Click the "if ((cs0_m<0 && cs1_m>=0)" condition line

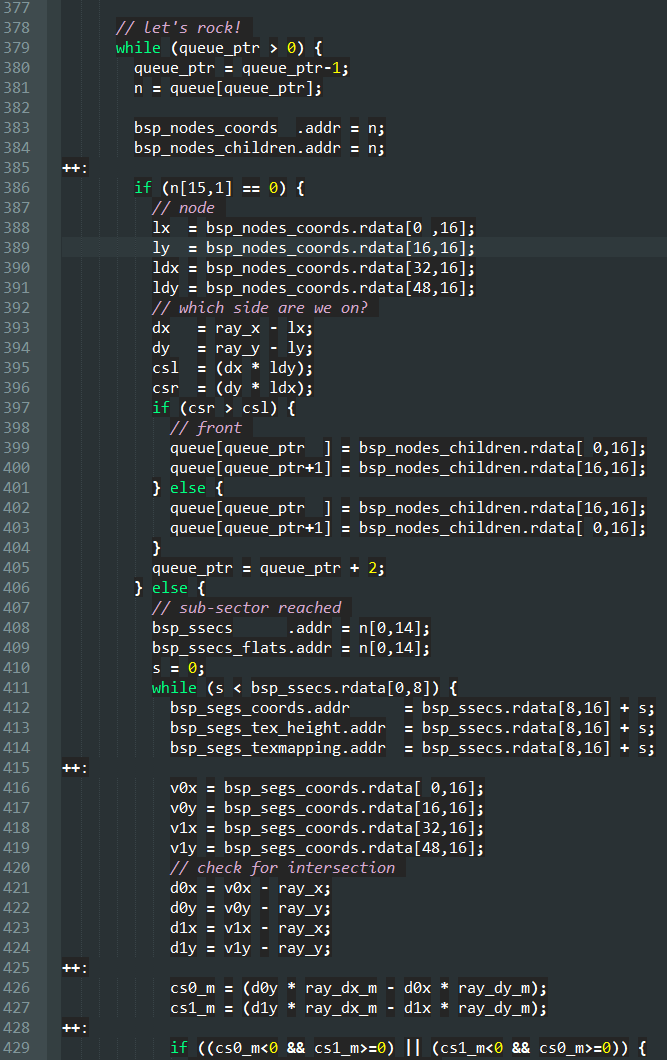408,1048
